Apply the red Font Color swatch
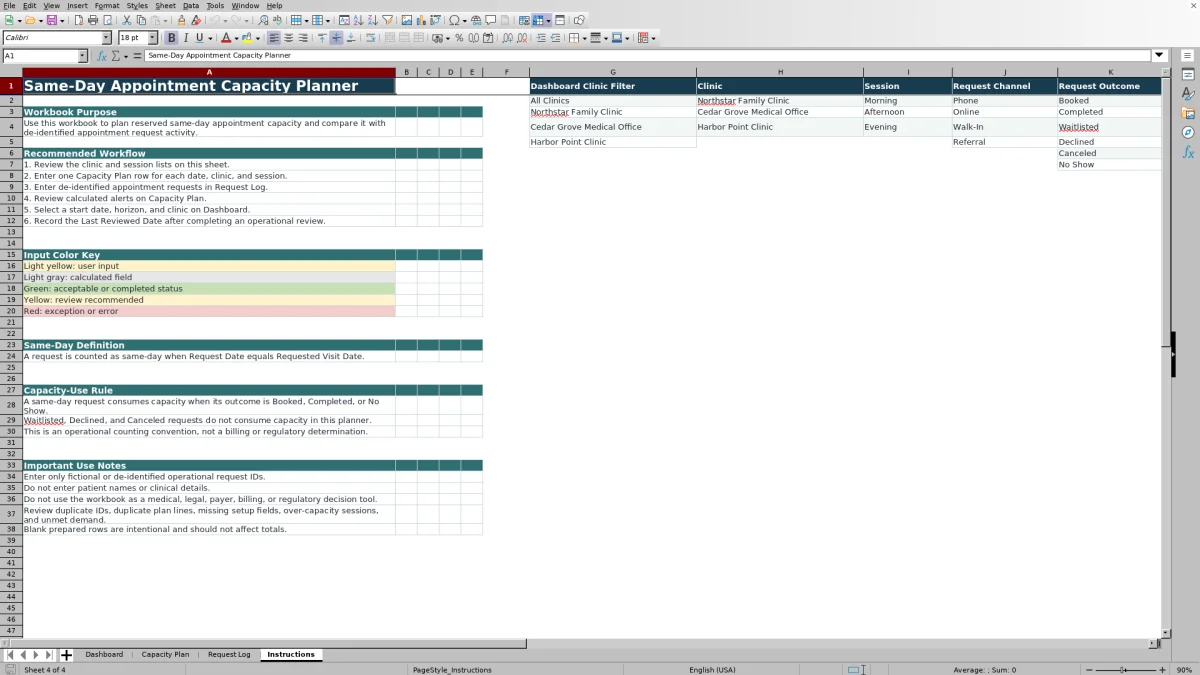 (x=226, y=38)
